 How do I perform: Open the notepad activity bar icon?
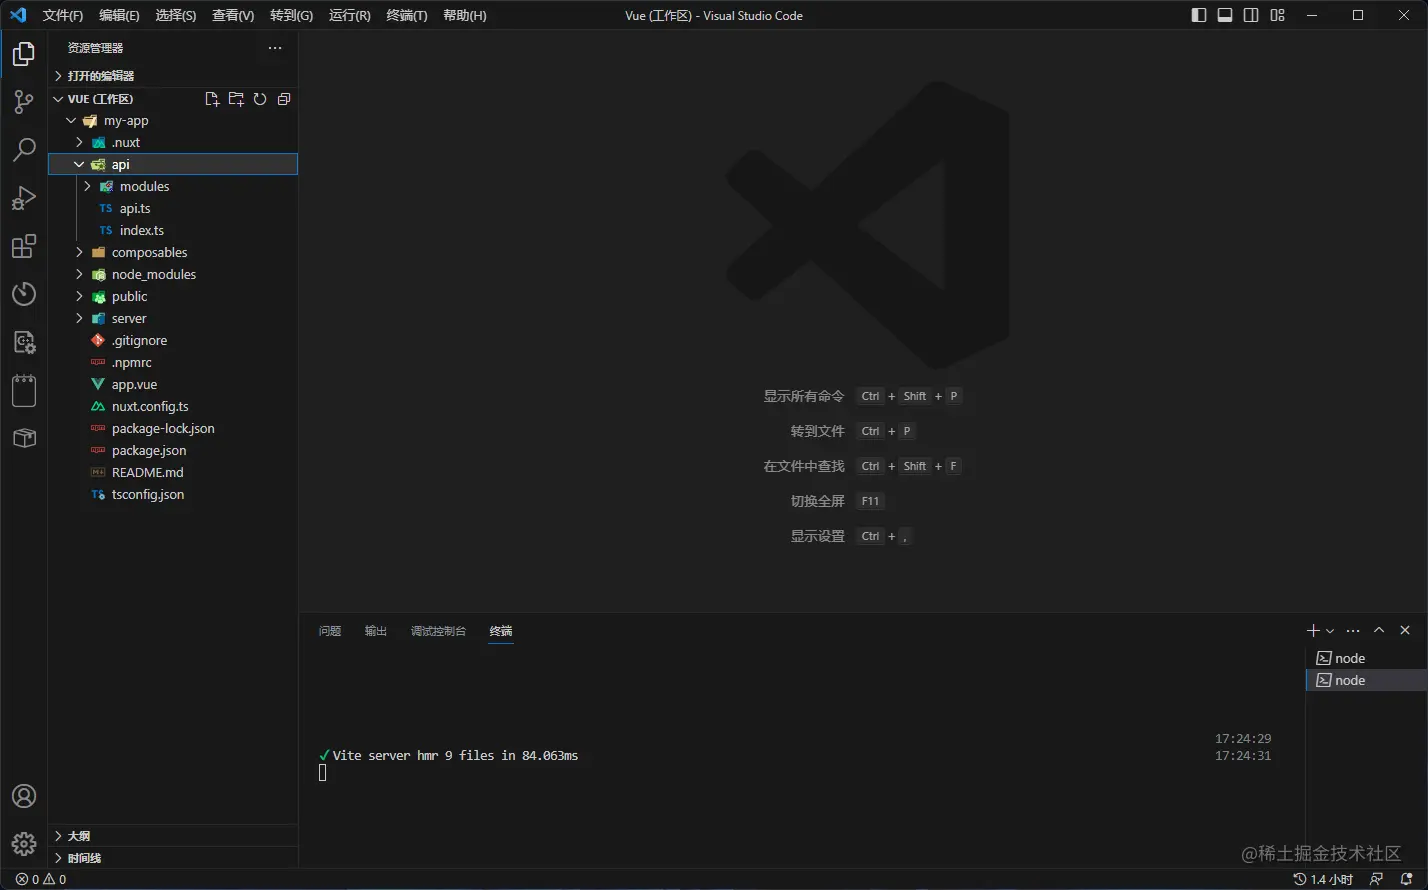[x=24, y=390]
